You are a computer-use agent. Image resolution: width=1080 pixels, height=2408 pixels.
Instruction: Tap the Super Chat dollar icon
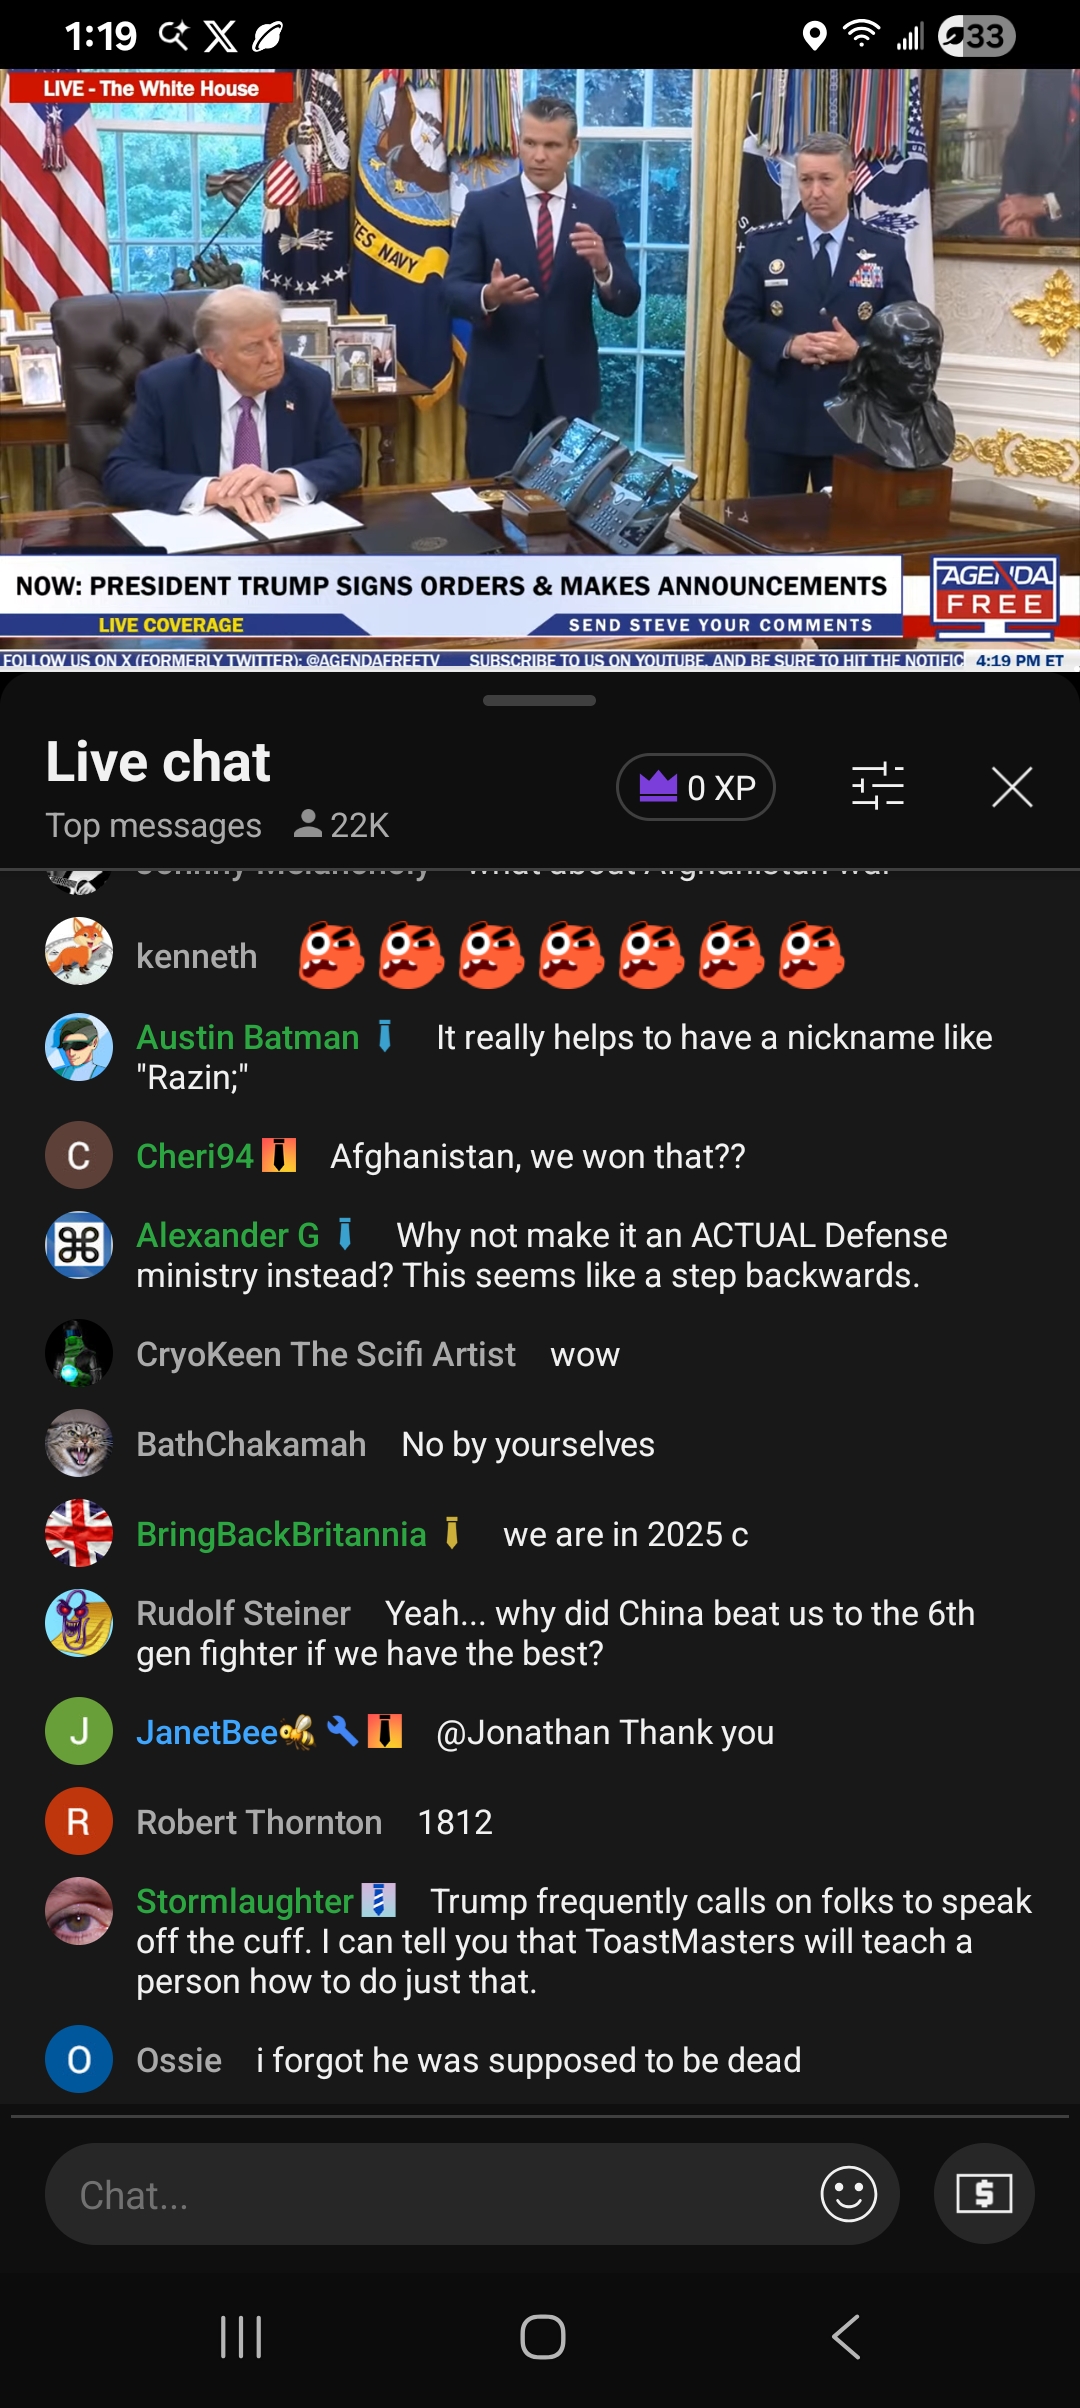coord(984,2194)
